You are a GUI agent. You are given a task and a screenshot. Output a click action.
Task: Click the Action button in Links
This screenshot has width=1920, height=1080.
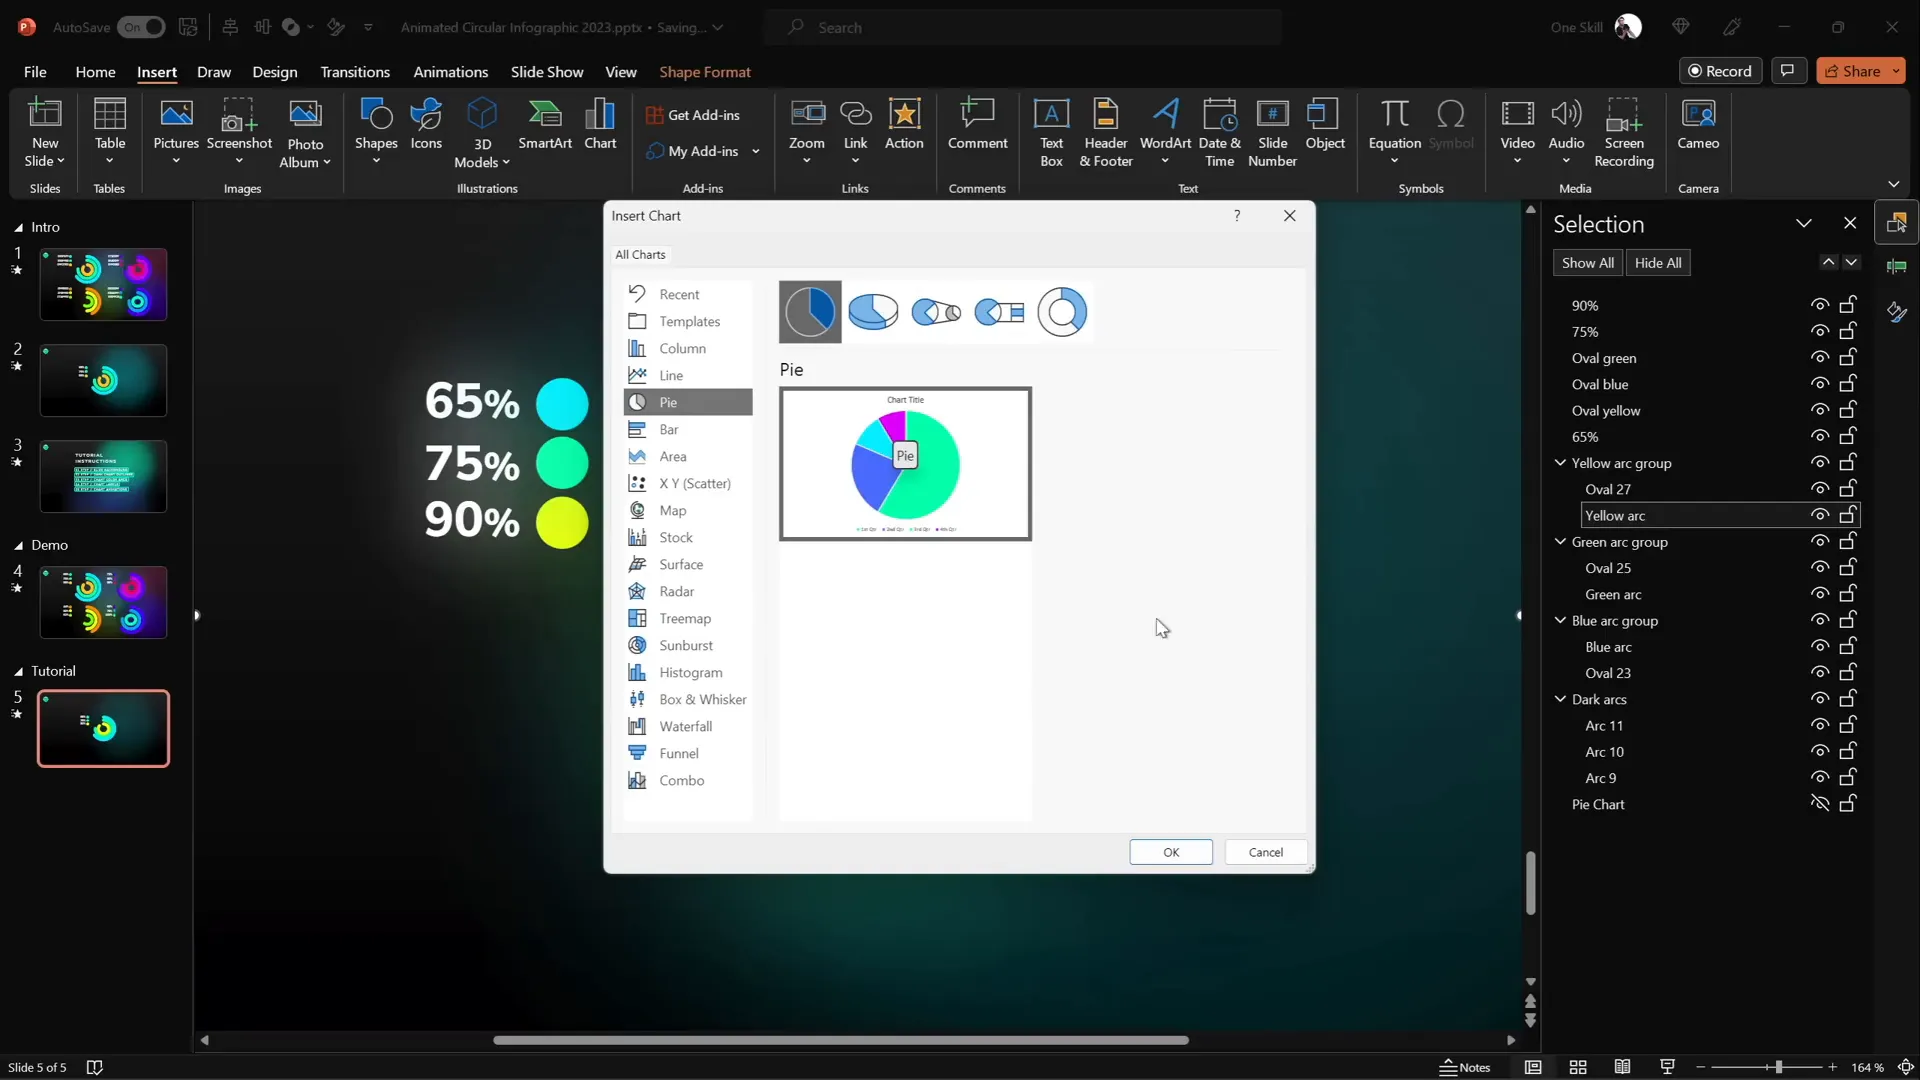coord(904,125)
